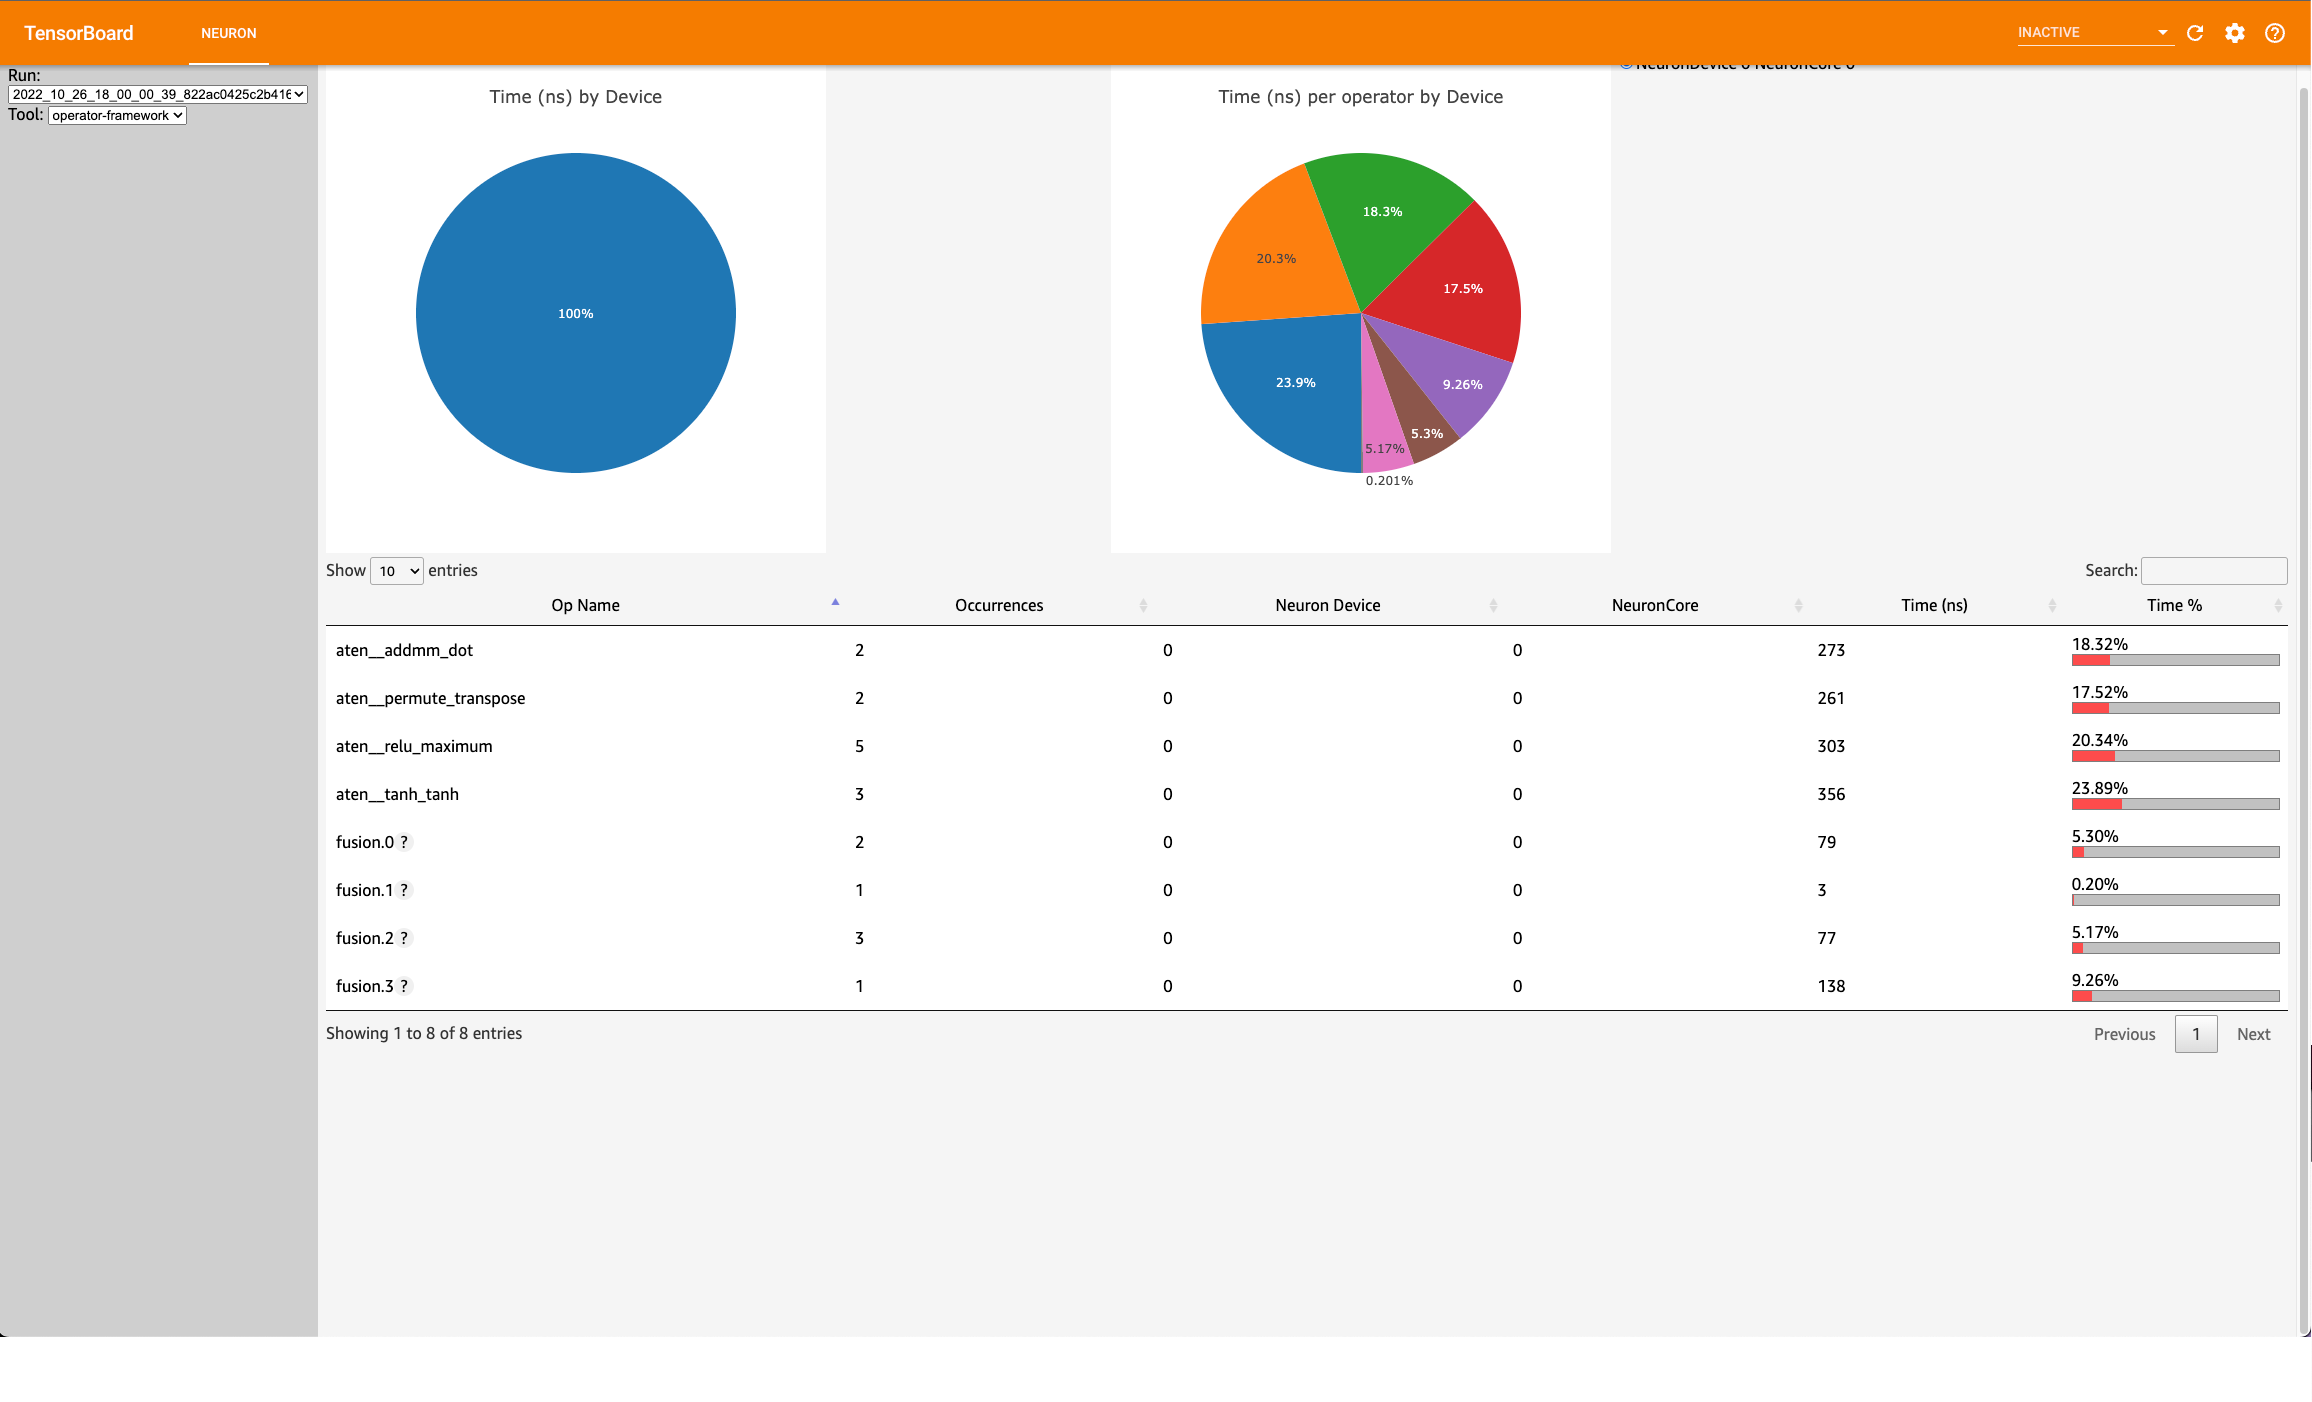Focus the table Search field
The height and width of the screenshot is (1402, 2312).
click(2214, 571)
